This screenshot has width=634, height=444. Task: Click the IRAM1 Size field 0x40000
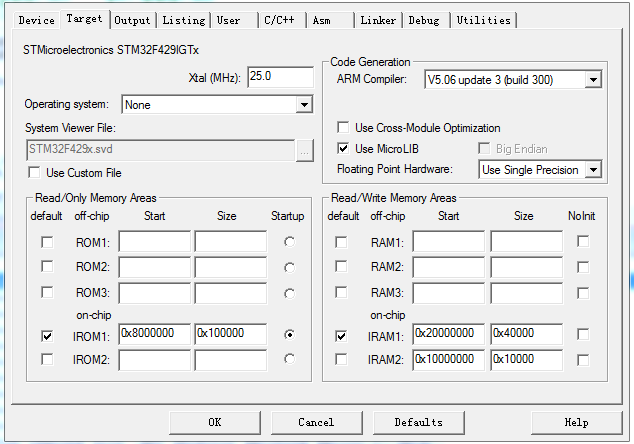tap(526, 334)
